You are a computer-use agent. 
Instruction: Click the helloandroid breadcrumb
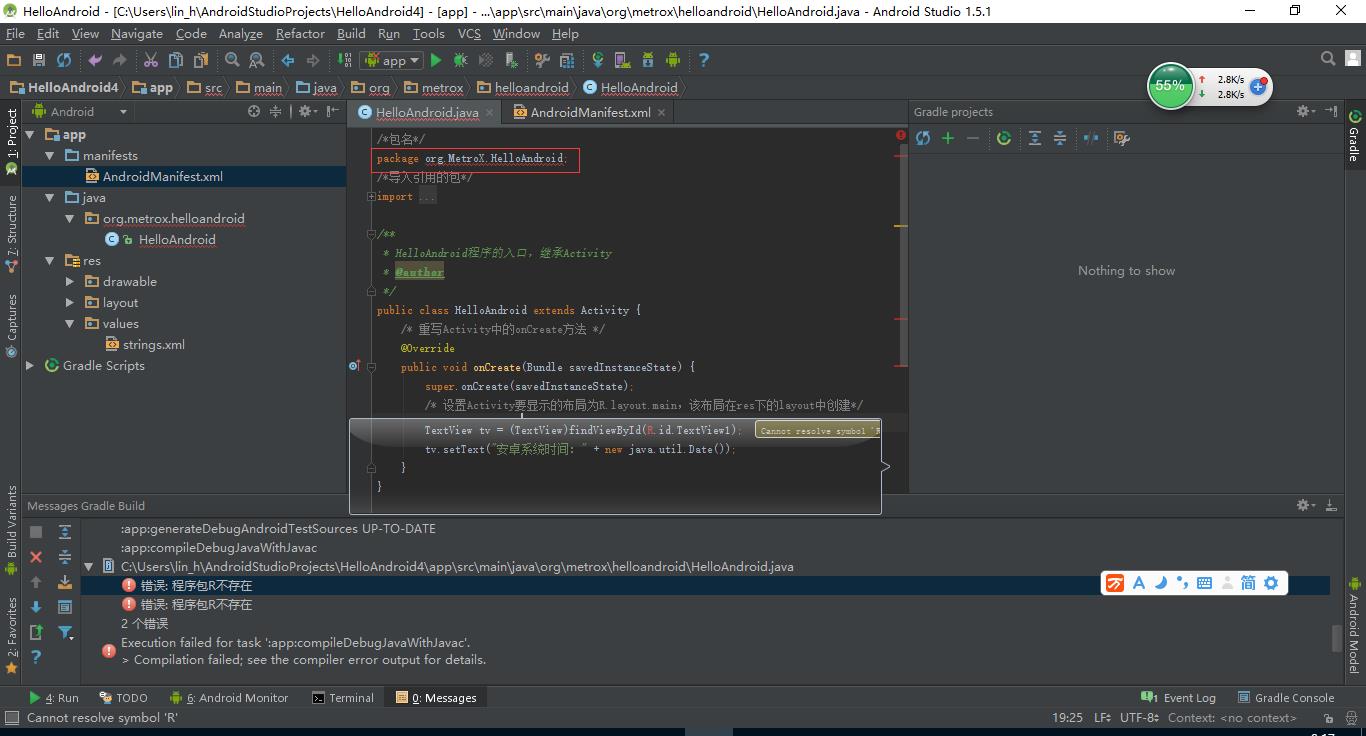click(x=523, y=88)
